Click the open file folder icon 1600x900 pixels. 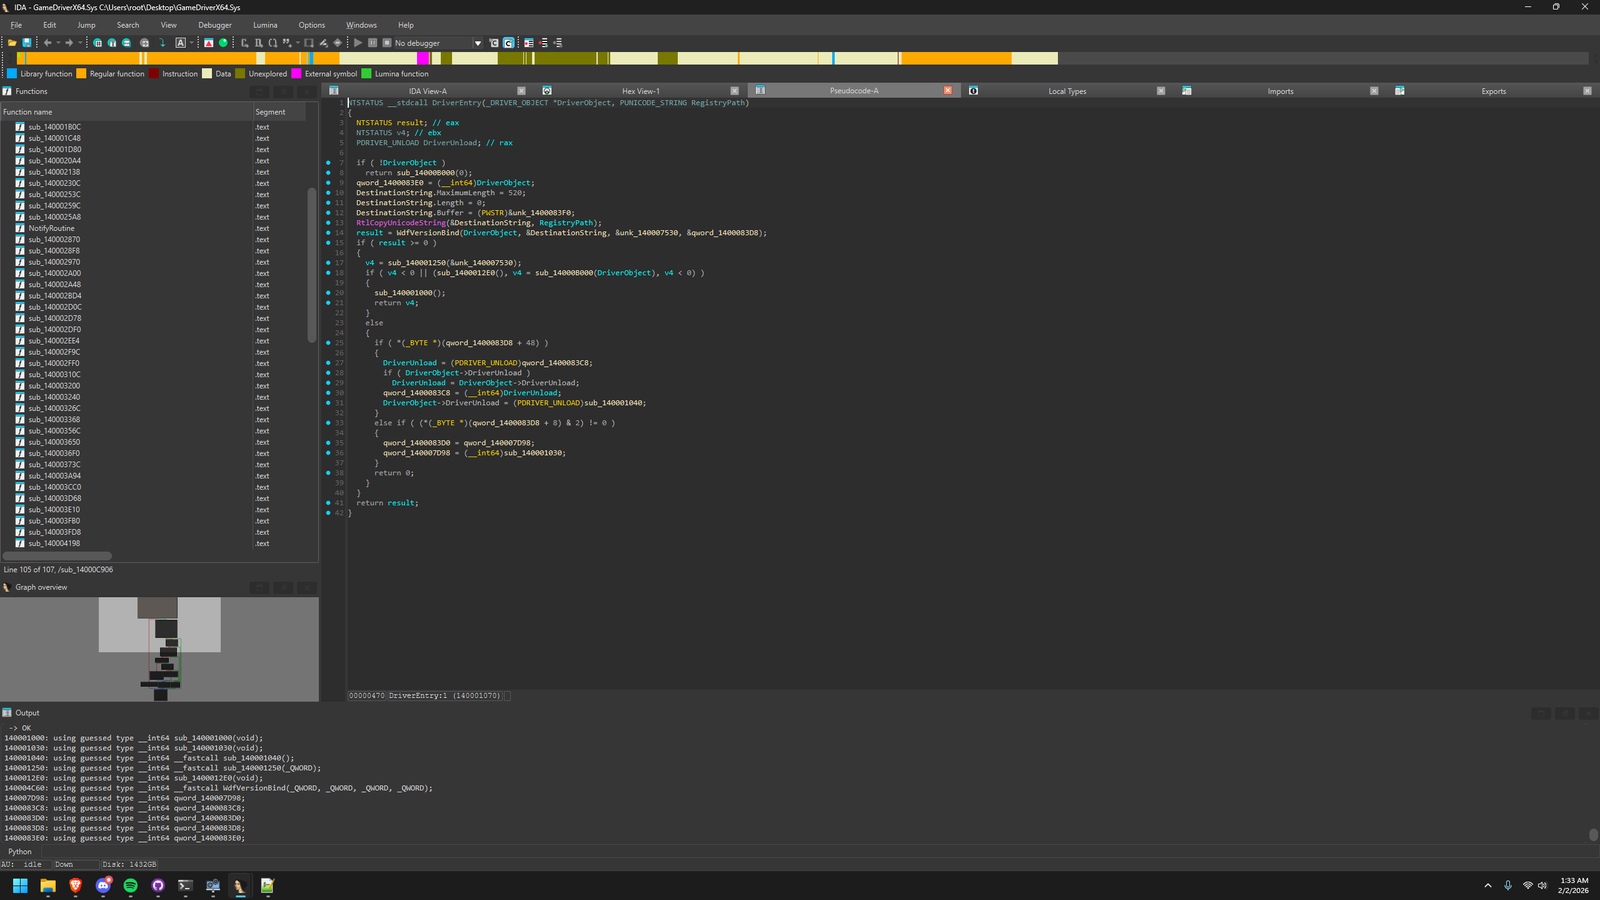[x=12, y=43]
